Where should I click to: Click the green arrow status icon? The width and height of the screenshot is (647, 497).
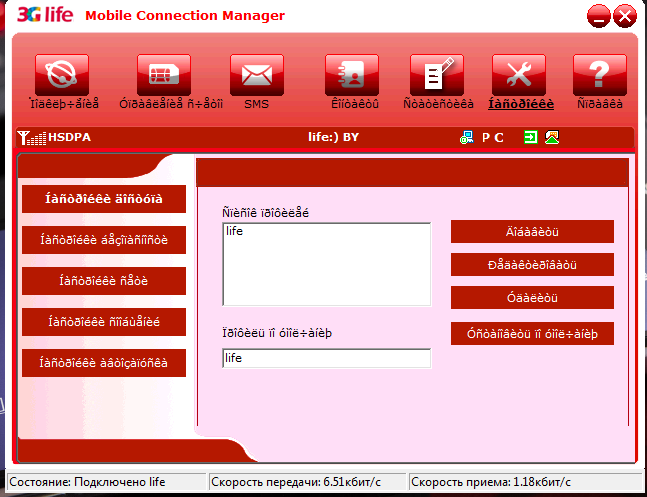click(531, 137)
